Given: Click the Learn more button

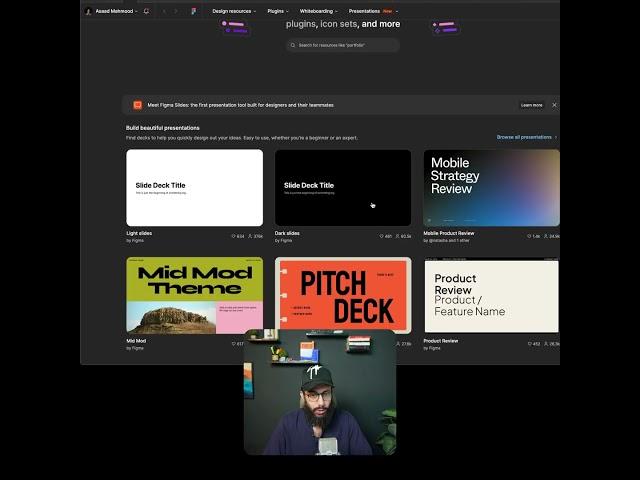Looking at the screenshot, I should (x=531, y=105).
